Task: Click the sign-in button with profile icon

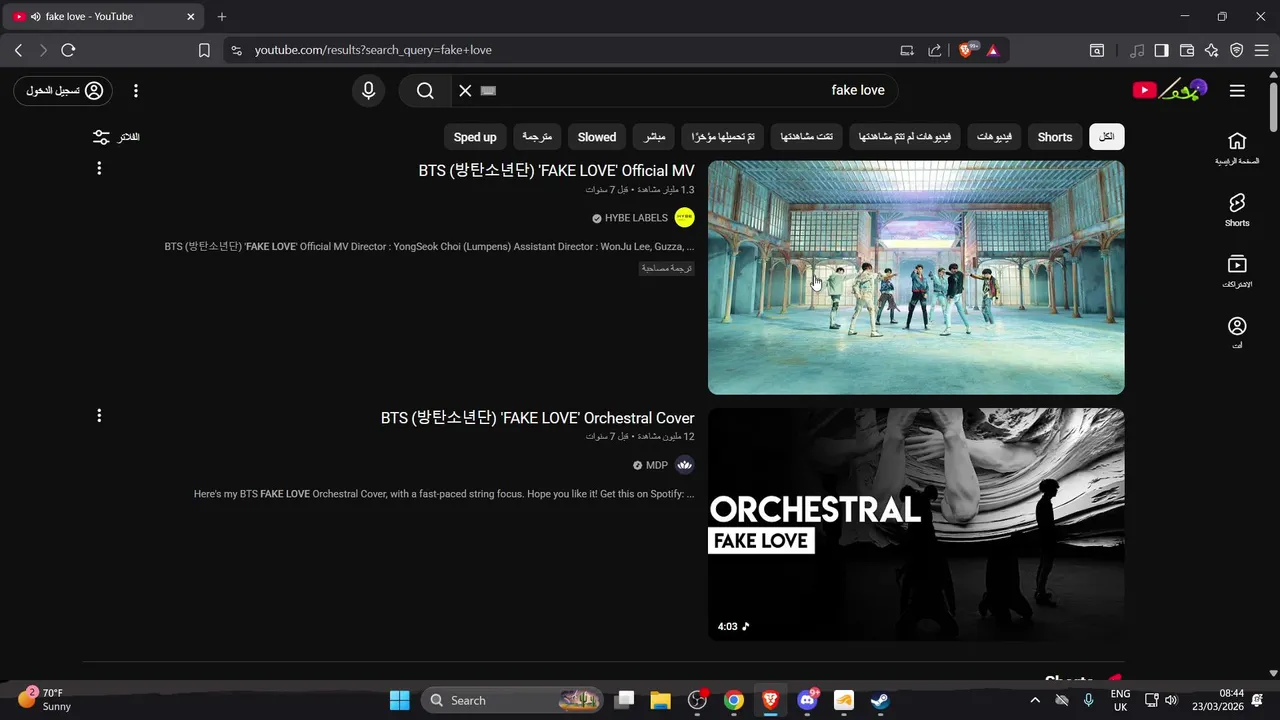Action: 63,91
